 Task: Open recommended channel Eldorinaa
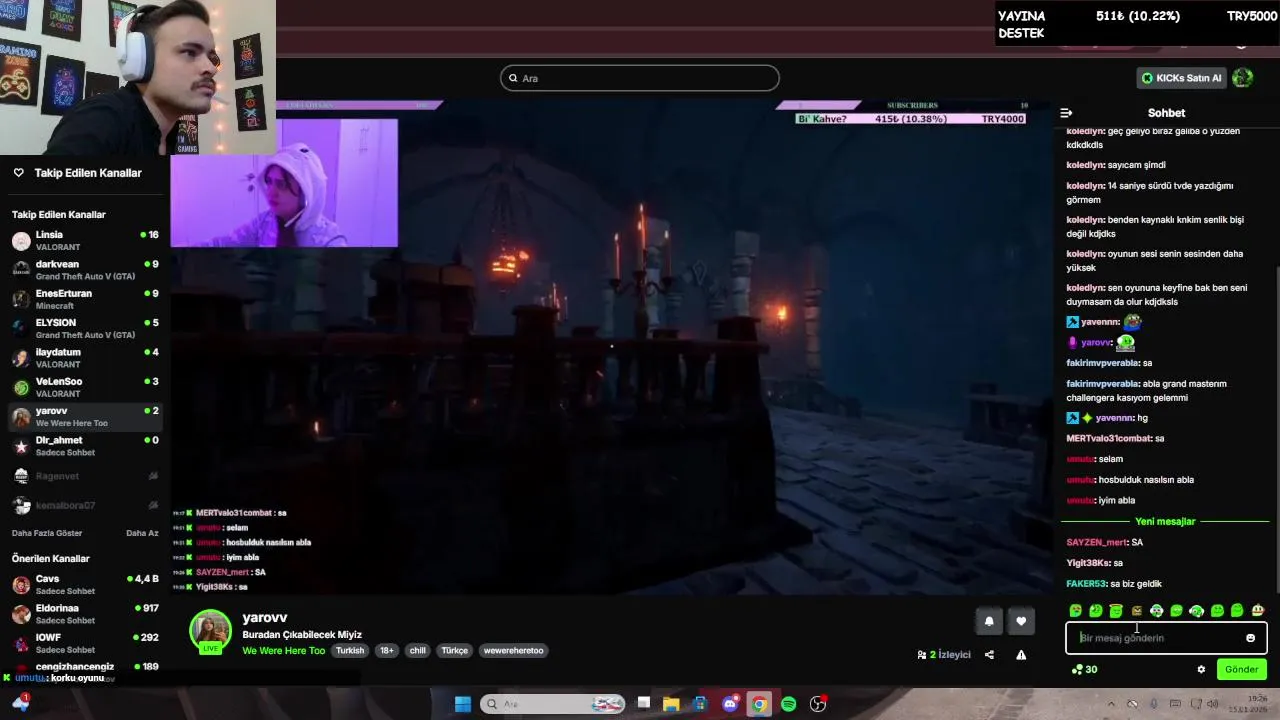(85, 614)
